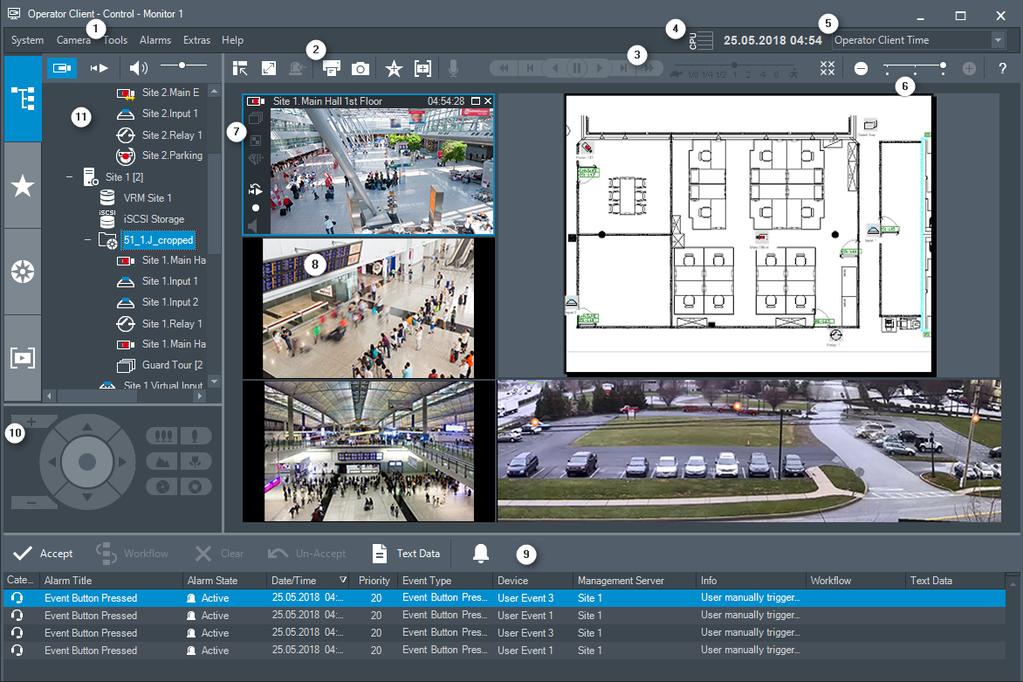Image resolution: width=1023 pixels, height=682 pixels.
Task: Click the CPU usage meter icon
Action: click(701, 40)
